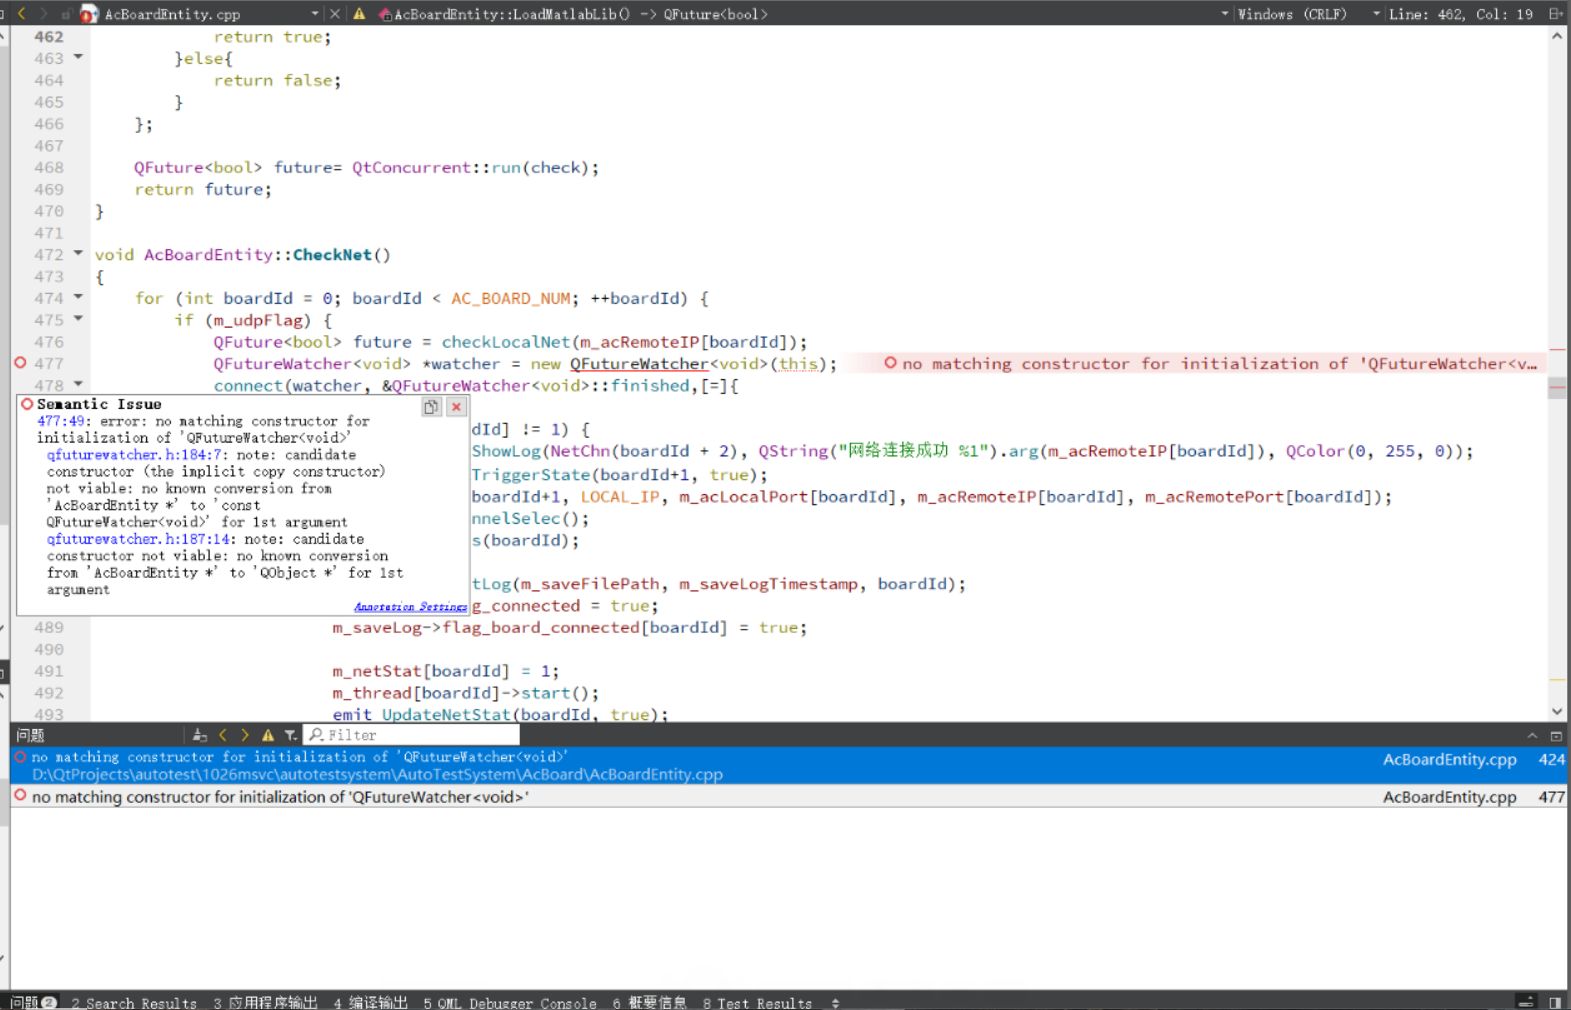Fold the for loop at line 474
Viewport: 1571px width, 1010px height.
pos(78,298)
